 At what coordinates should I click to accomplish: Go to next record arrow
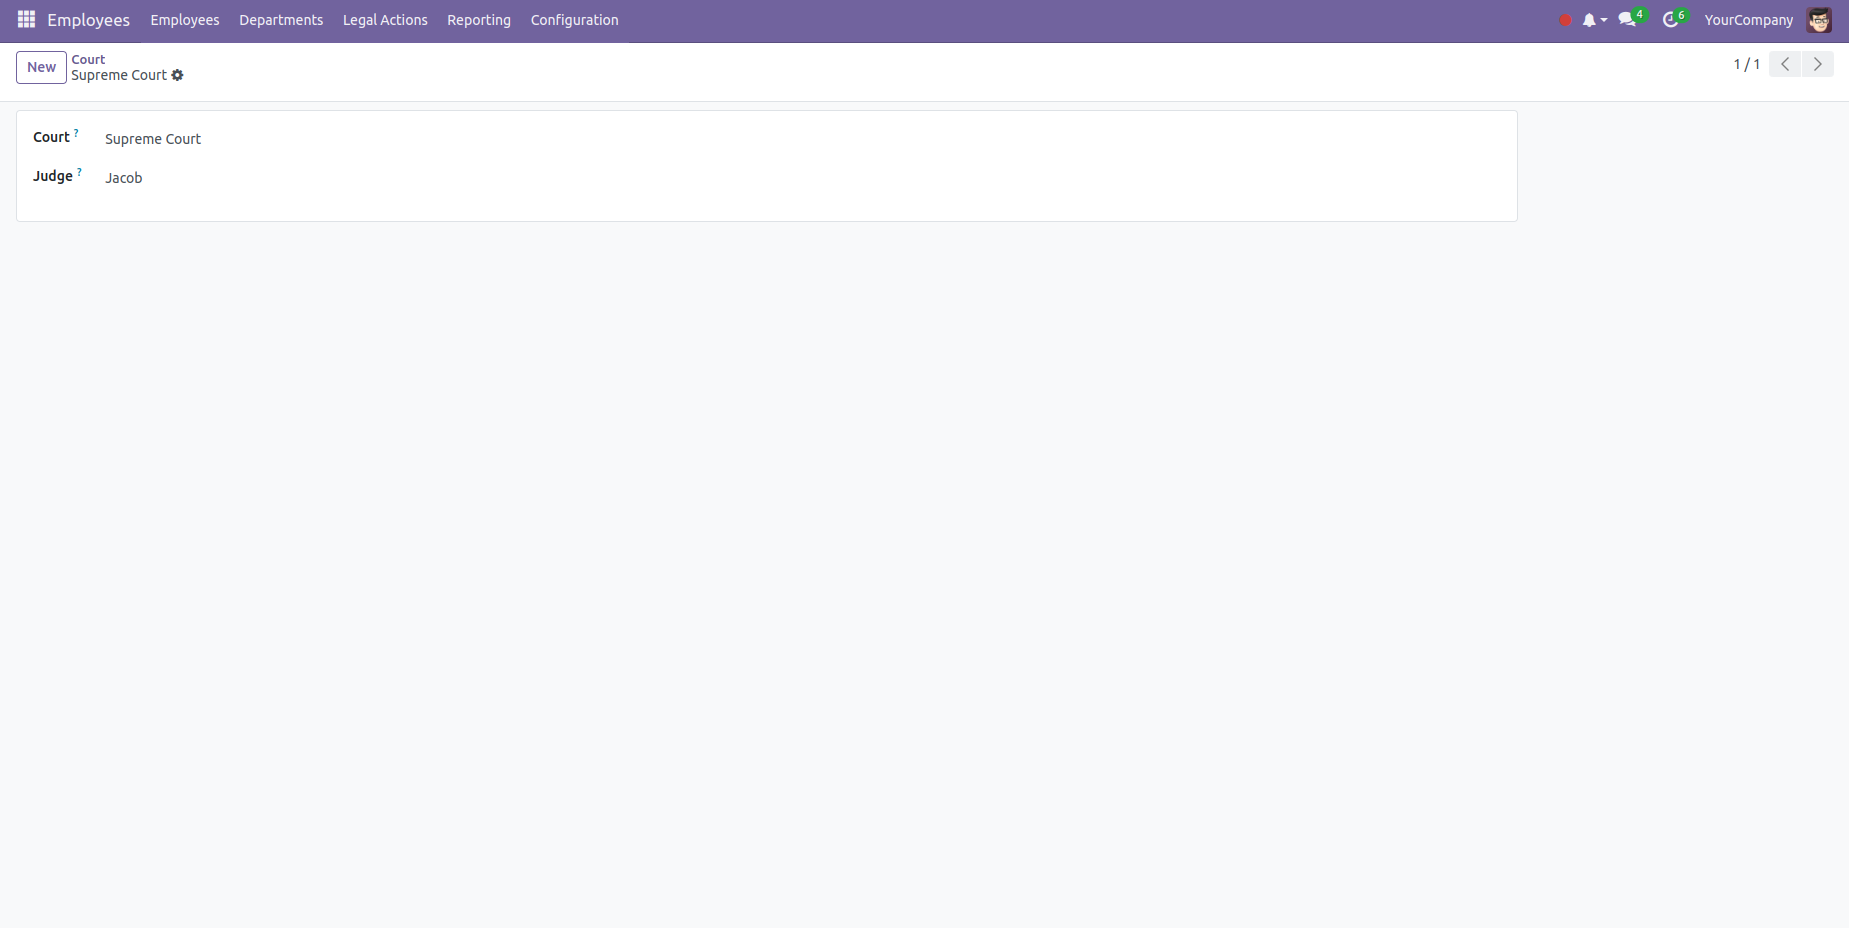coord(1818,64)
